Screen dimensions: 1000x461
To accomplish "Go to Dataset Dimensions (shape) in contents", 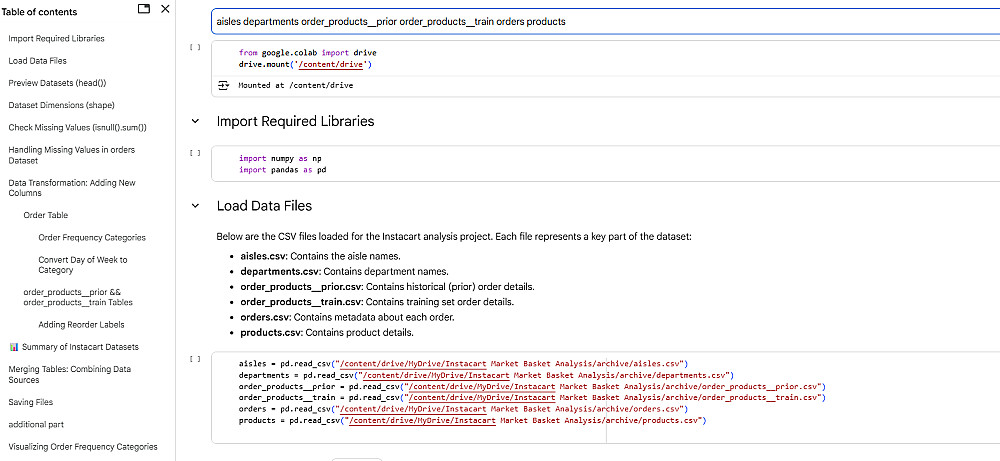I will [60, 105].
